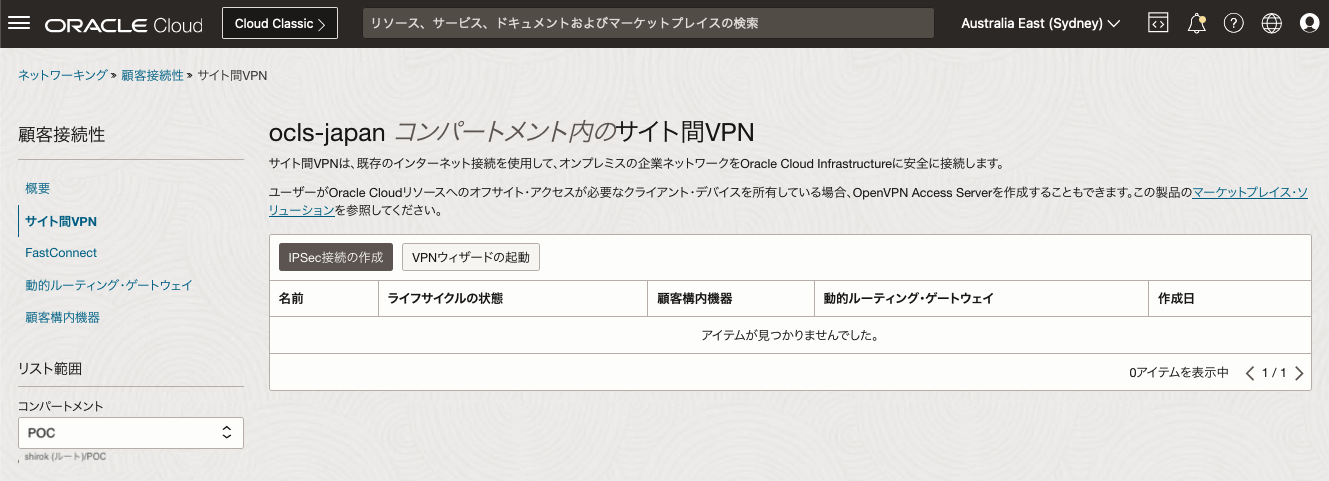Click 顧客接続性 breadcrumb link
The height and width of the screenshot is (481, 1329).
pos(152,75)
